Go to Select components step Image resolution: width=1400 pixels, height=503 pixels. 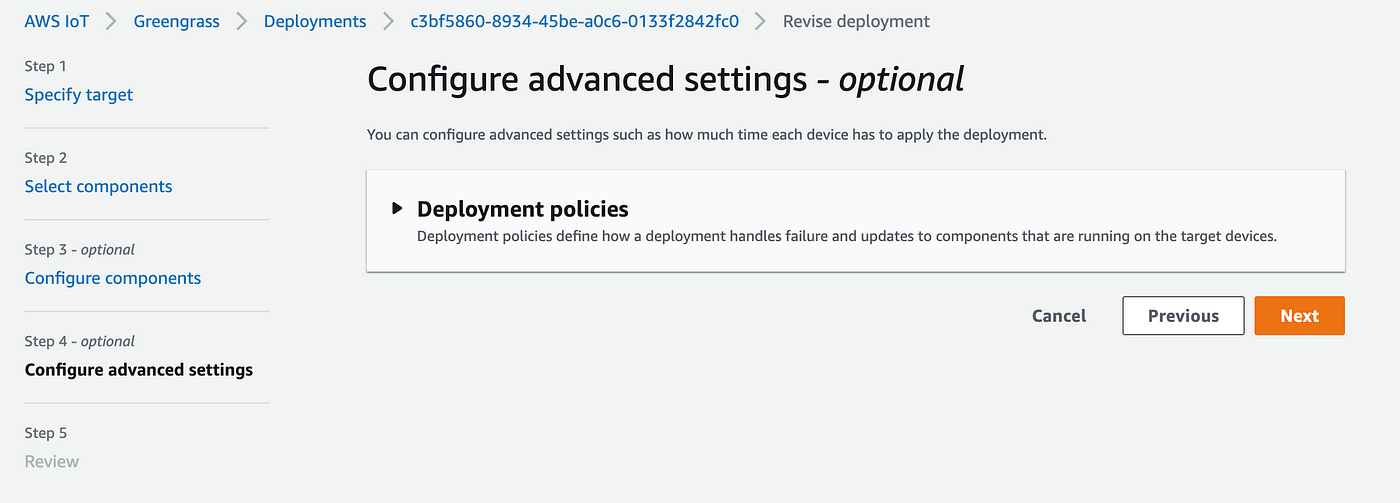tap(98, 186)
